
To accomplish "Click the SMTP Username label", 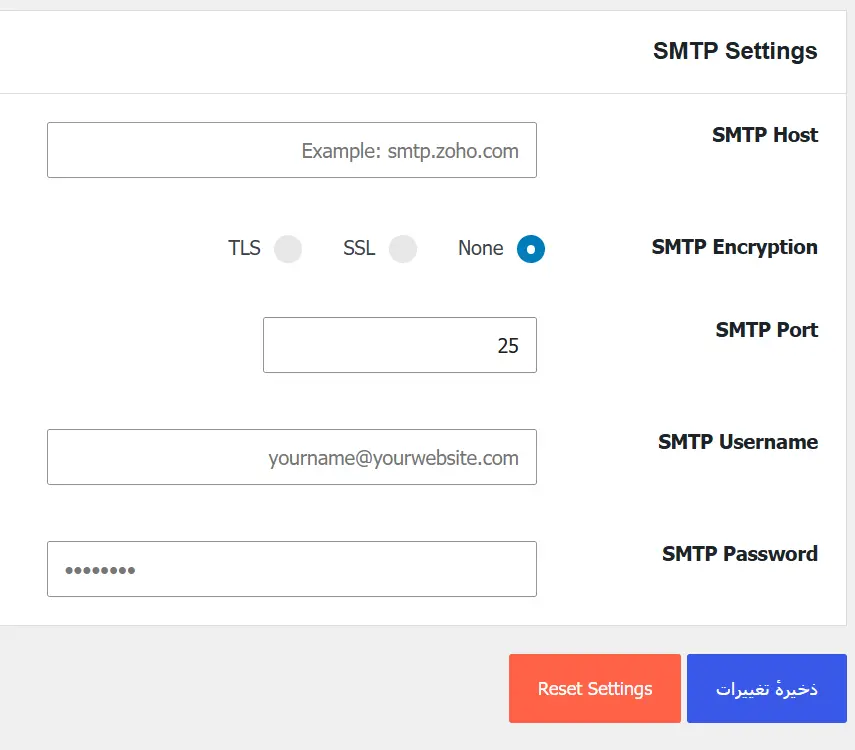I will [738, 442].
